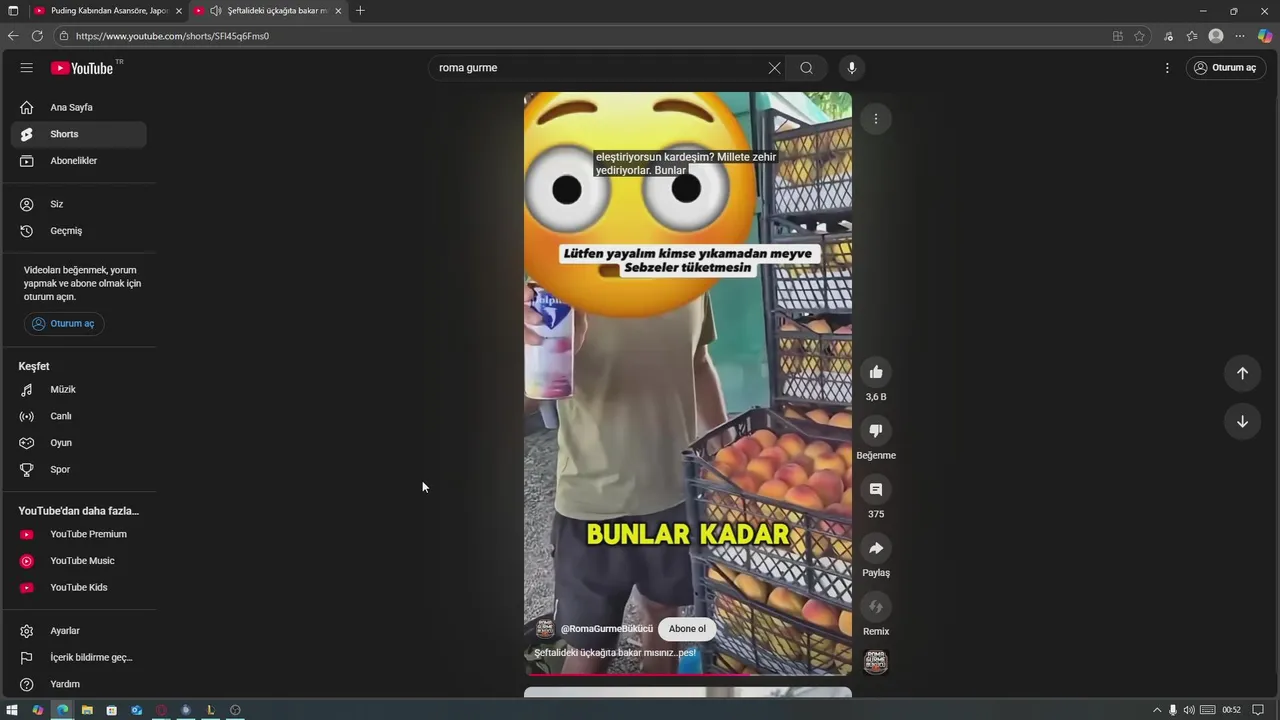Screen dimensions: 1280x720
Task: Go to the previous Short with up arrow
Action: (1242, 373)
